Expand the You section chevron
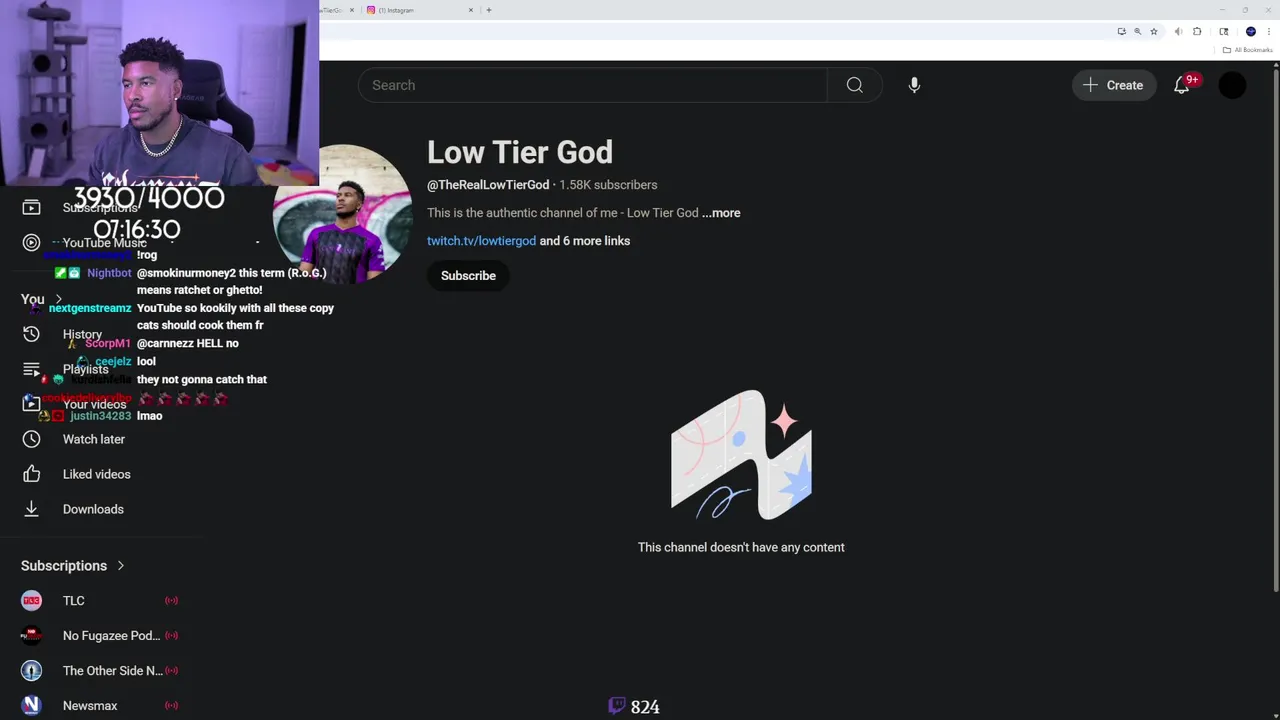1280x720 pixels. click(58, 299)
